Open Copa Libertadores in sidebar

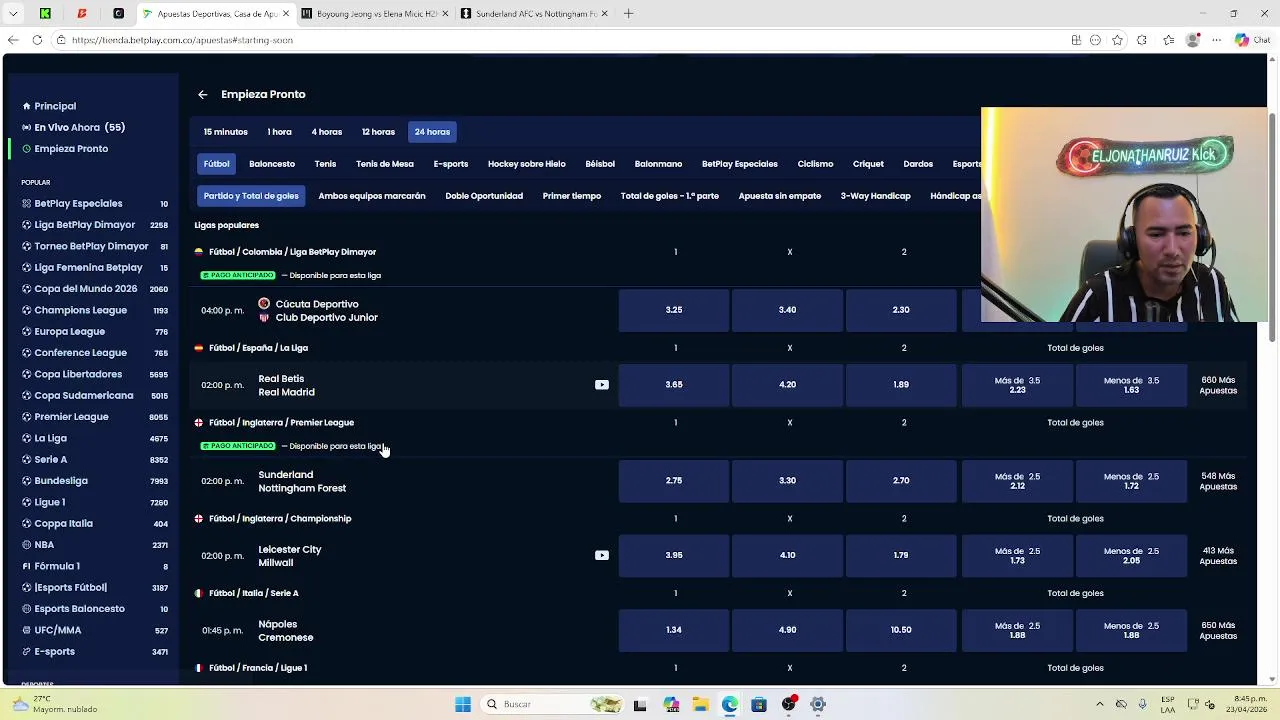[78, 374]
